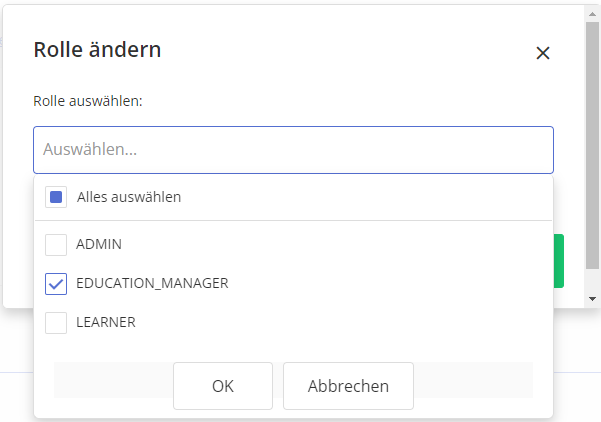Confirm selection with the OK button

223,386
